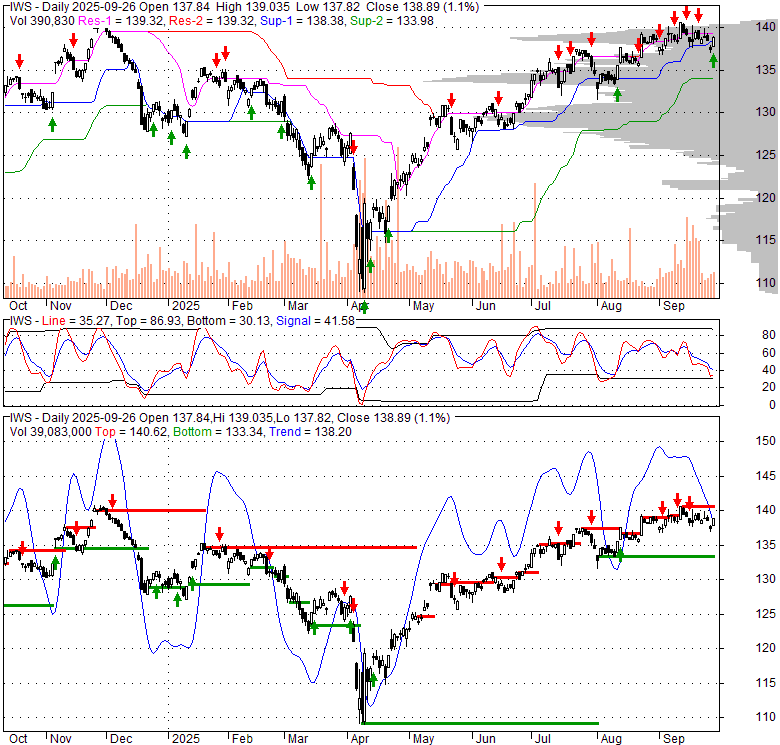Click the 'Trend = 138.20' label in the bottom chart

tap(310, 432)
